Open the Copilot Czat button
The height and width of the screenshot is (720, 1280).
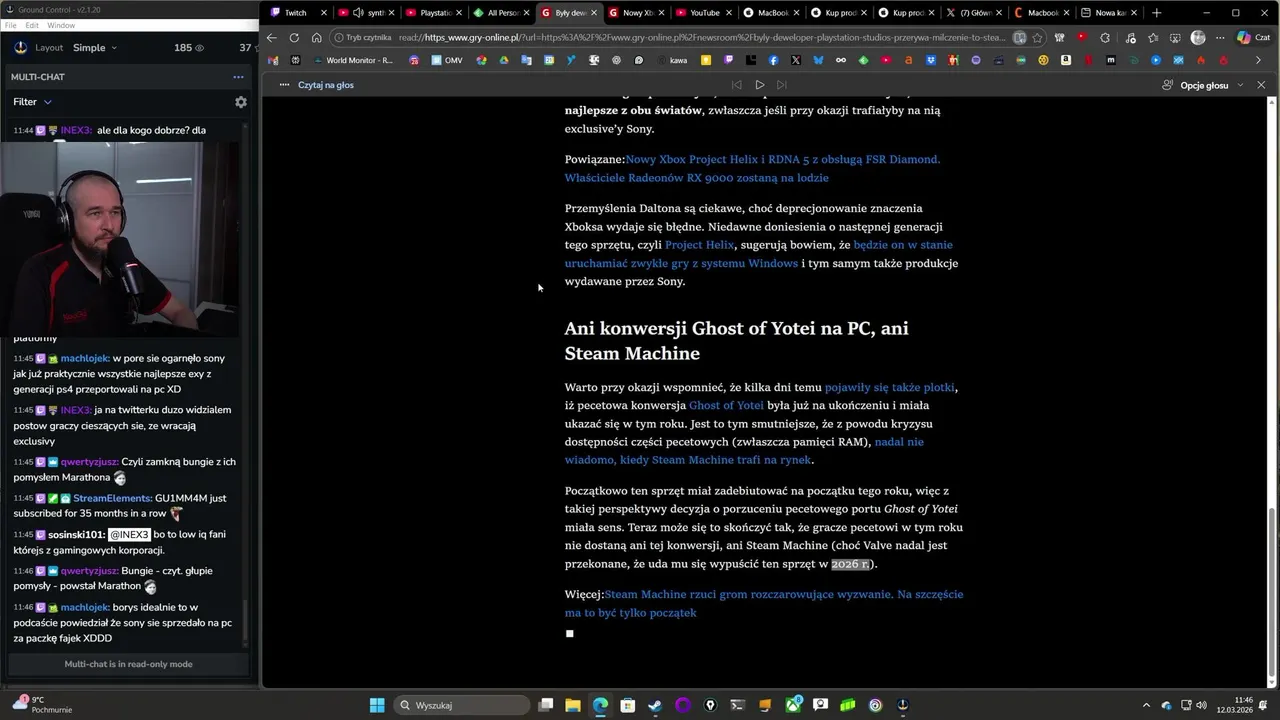[1253, 38]
